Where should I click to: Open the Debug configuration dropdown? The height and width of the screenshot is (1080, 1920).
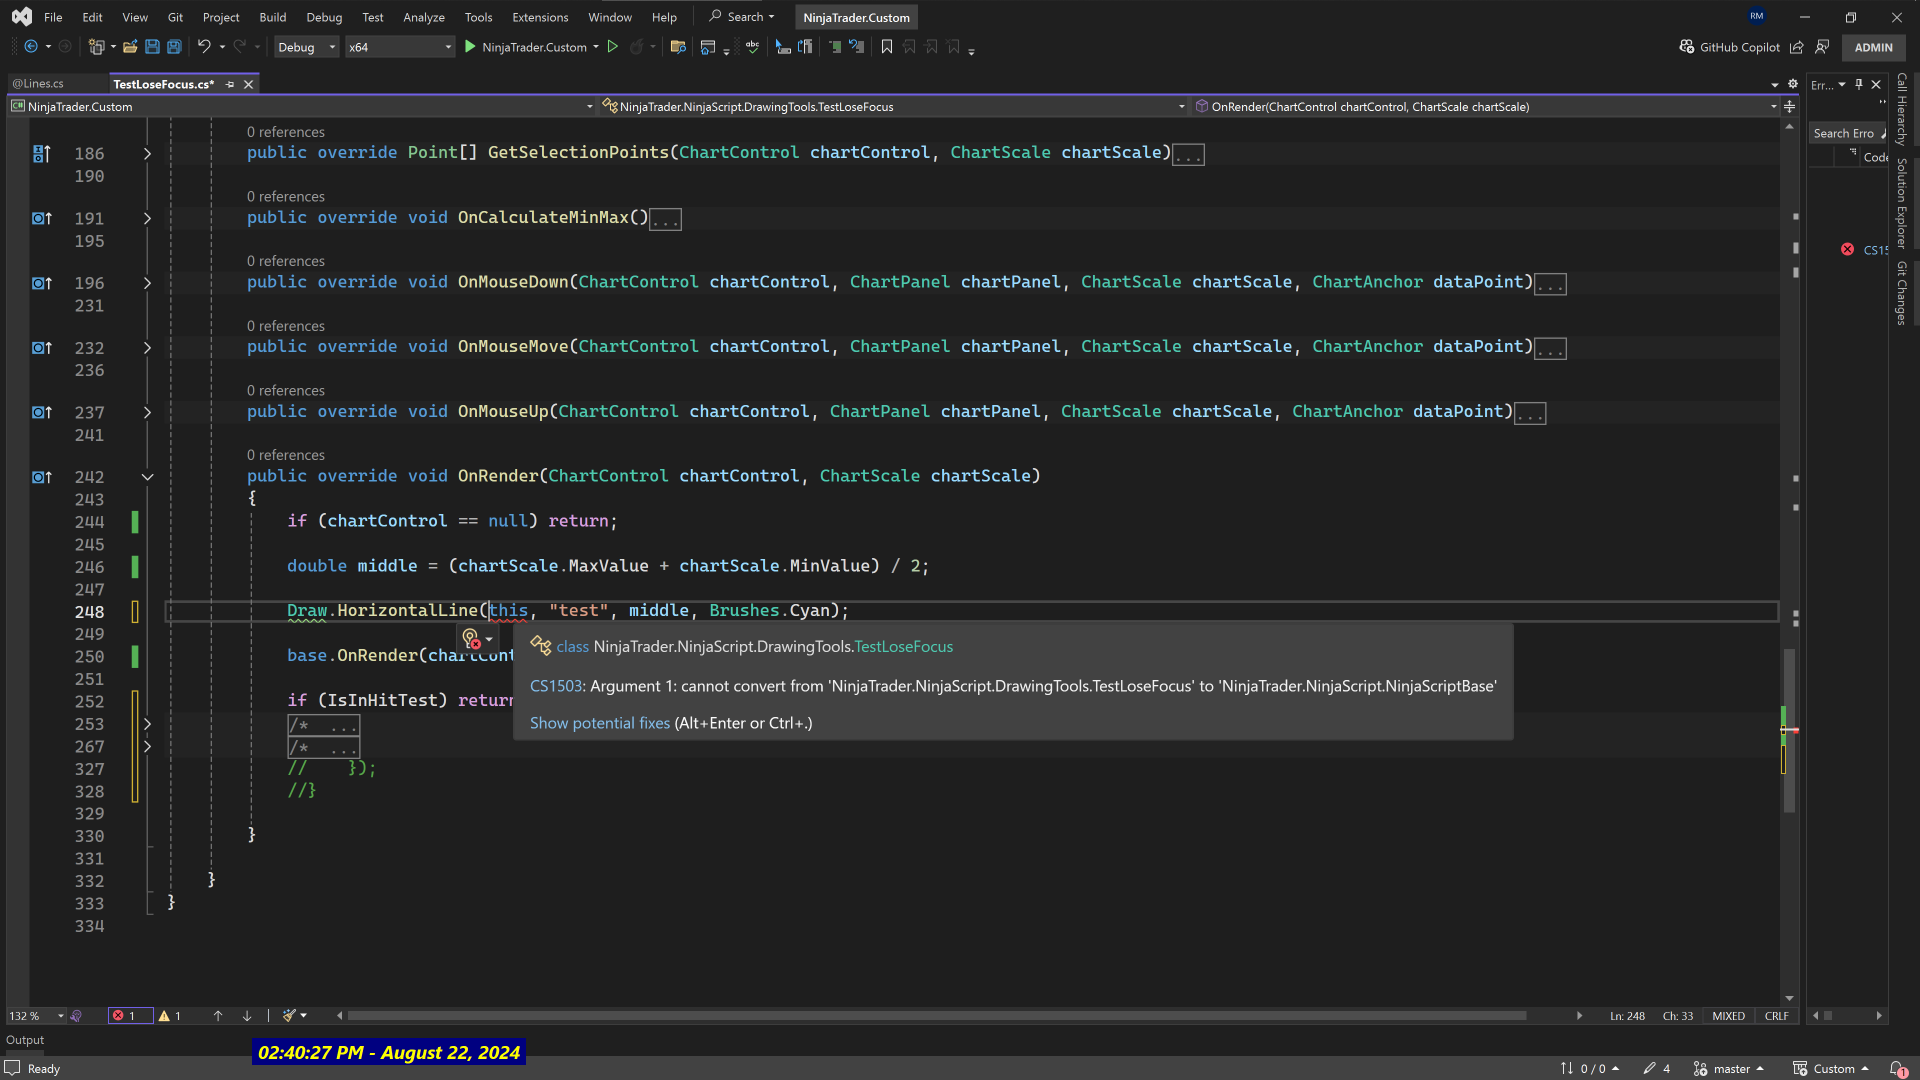(306, 47)
